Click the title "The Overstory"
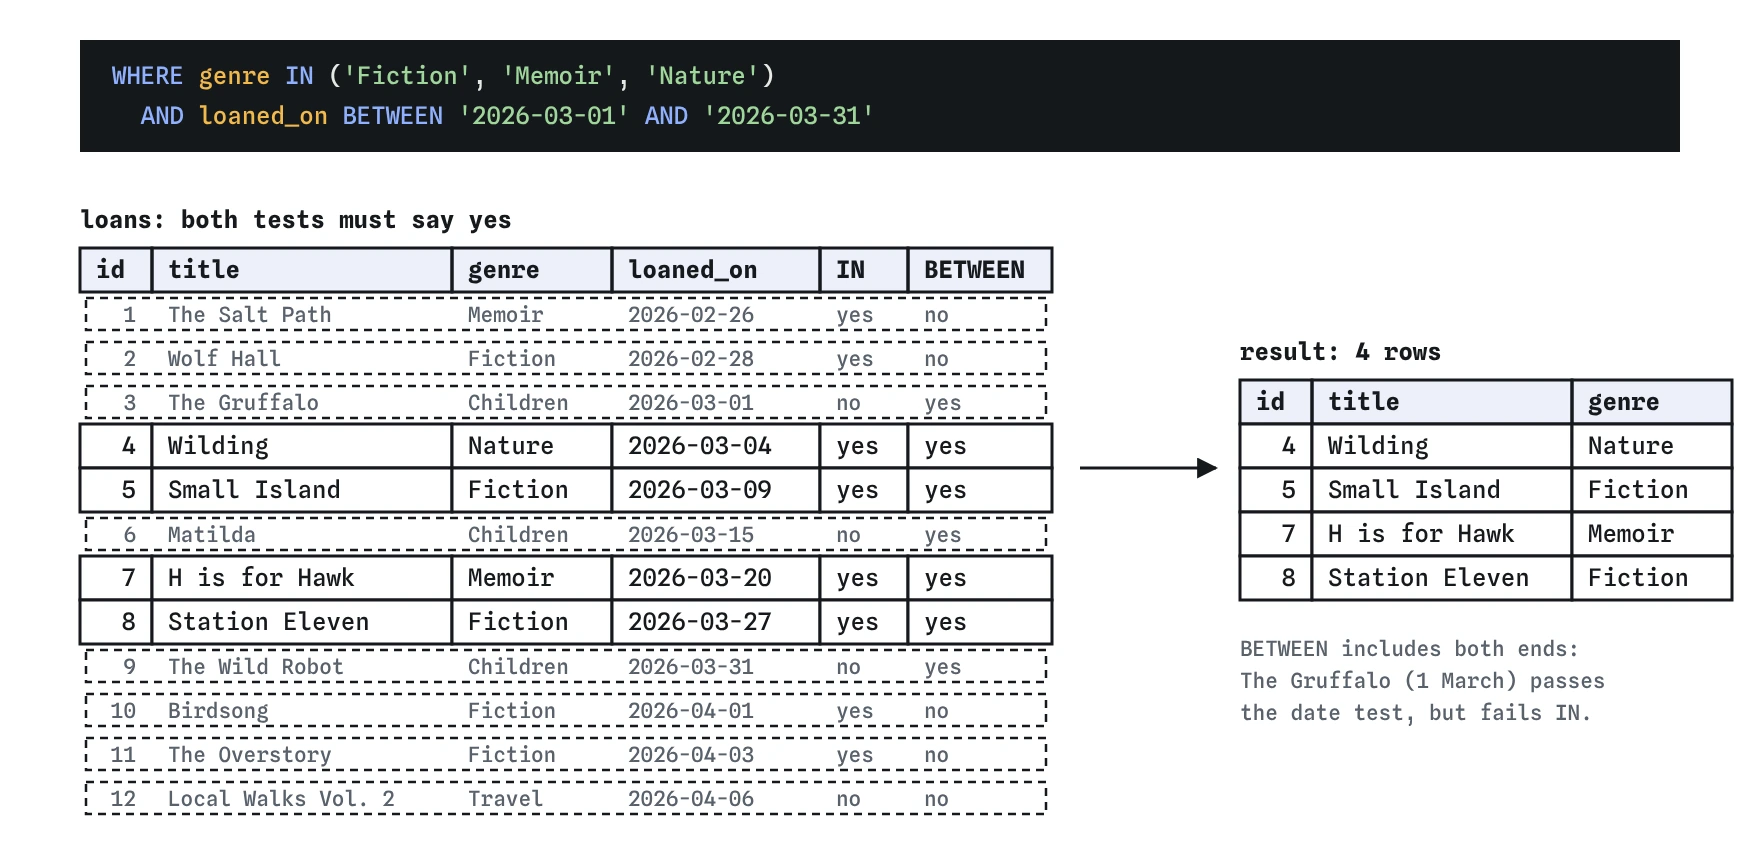 click(x=249, y=755)
